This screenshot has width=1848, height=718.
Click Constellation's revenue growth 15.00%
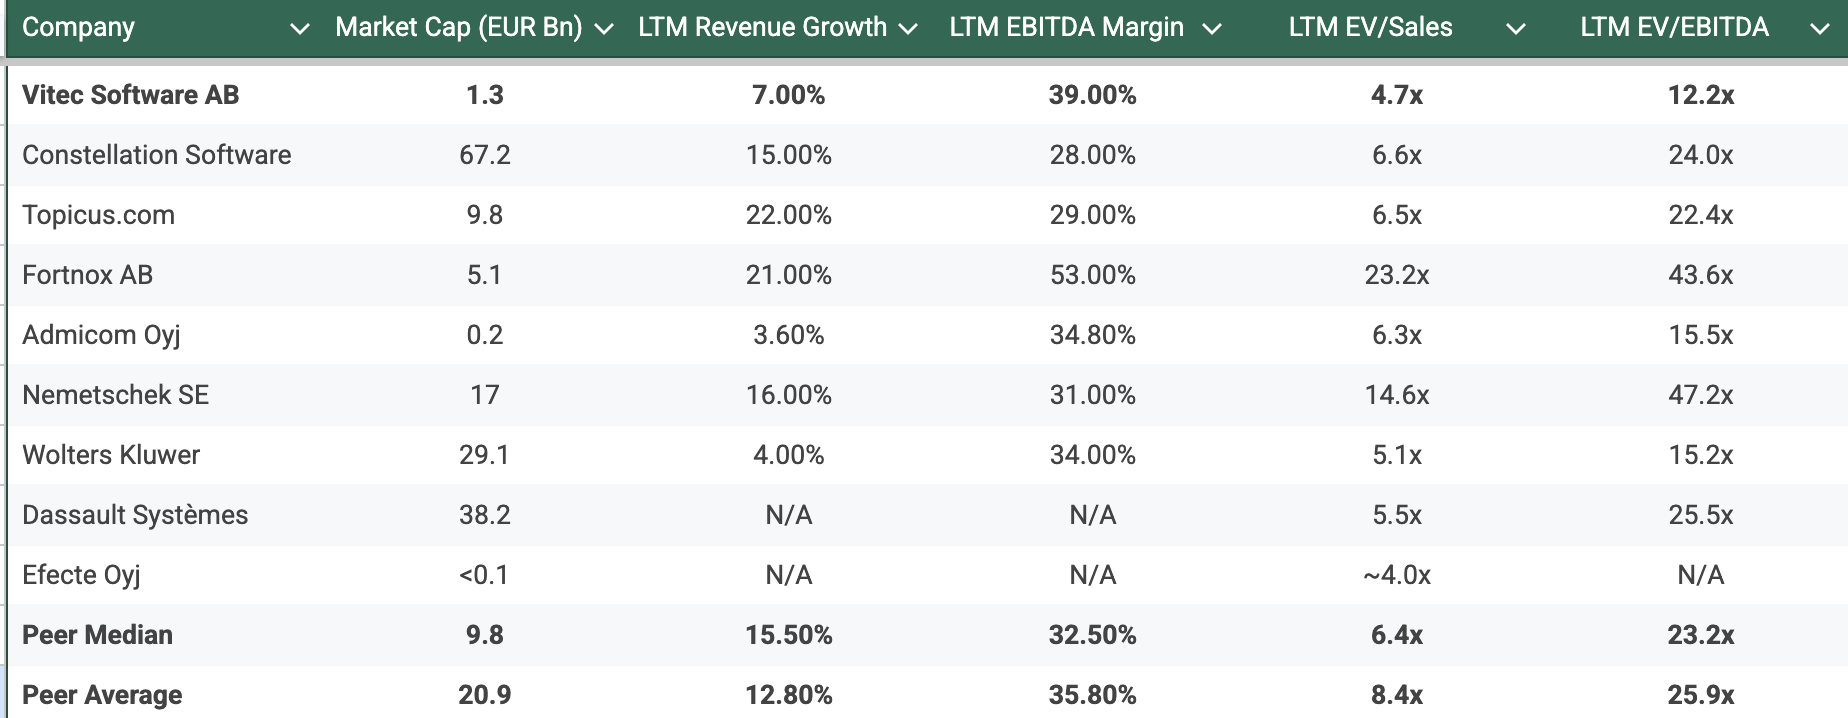point(789,155)
